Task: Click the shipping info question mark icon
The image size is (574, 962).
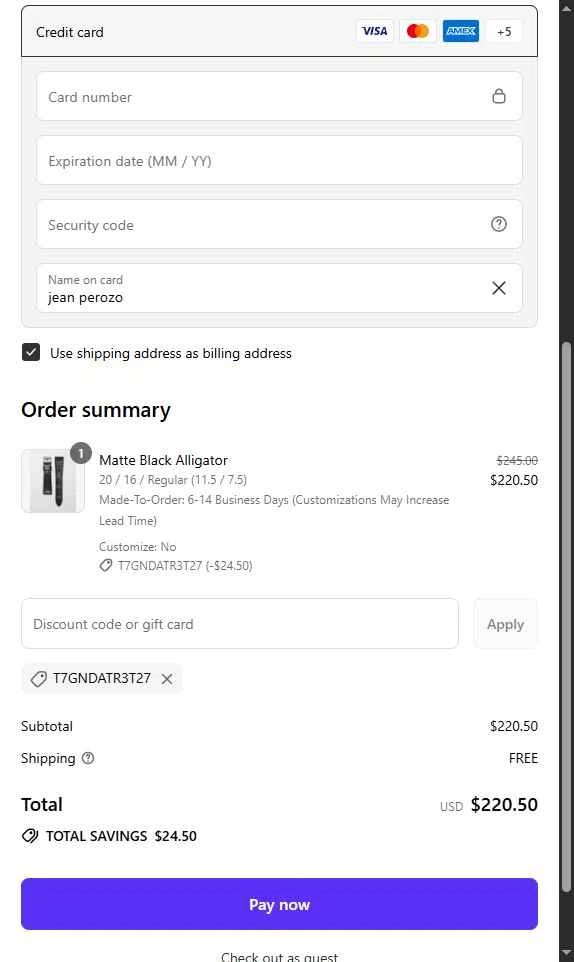Action: (x=88, y=758)
